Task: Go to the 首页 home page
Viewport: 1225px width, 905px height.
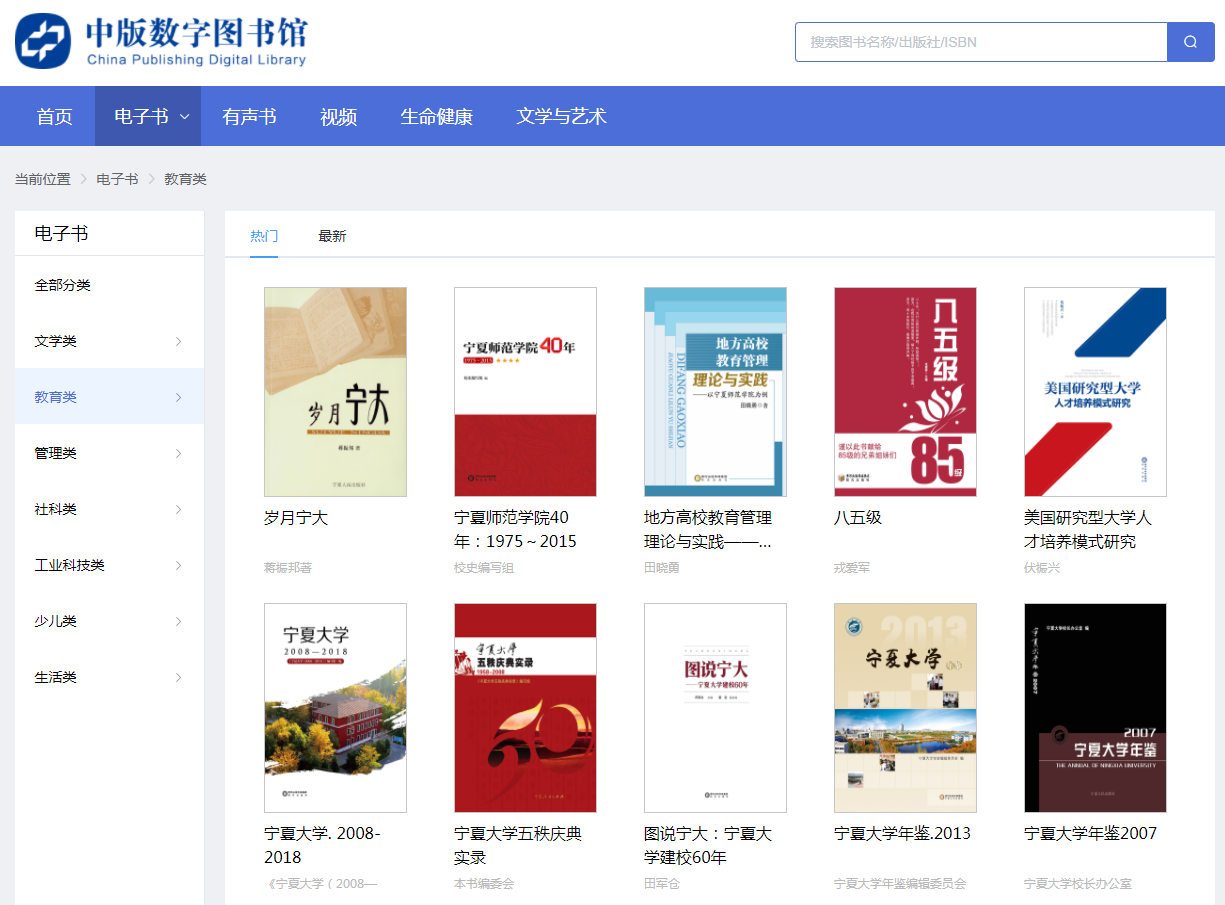Action: tap(55, 116)
